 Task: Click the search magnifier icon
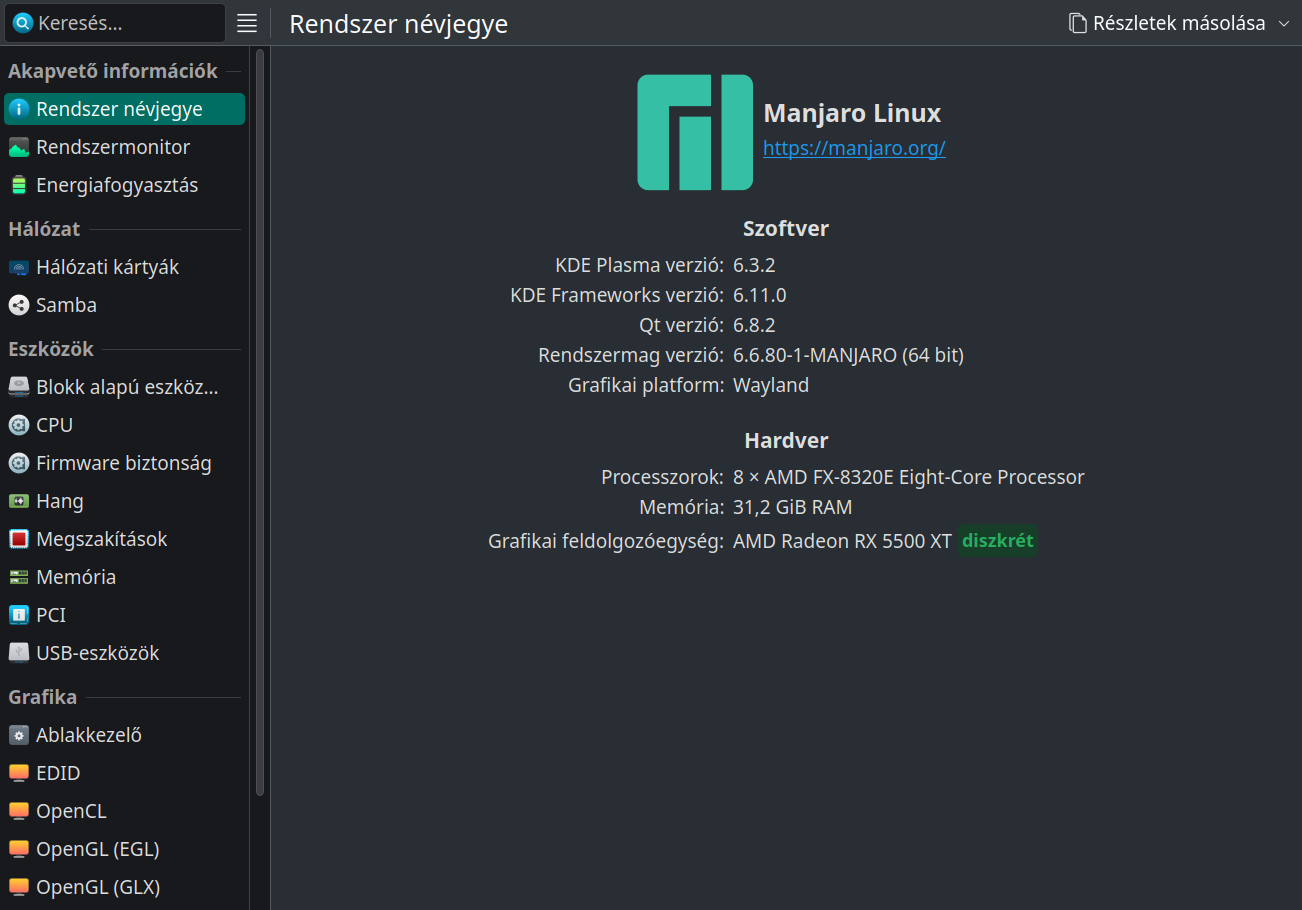(22, 23)
